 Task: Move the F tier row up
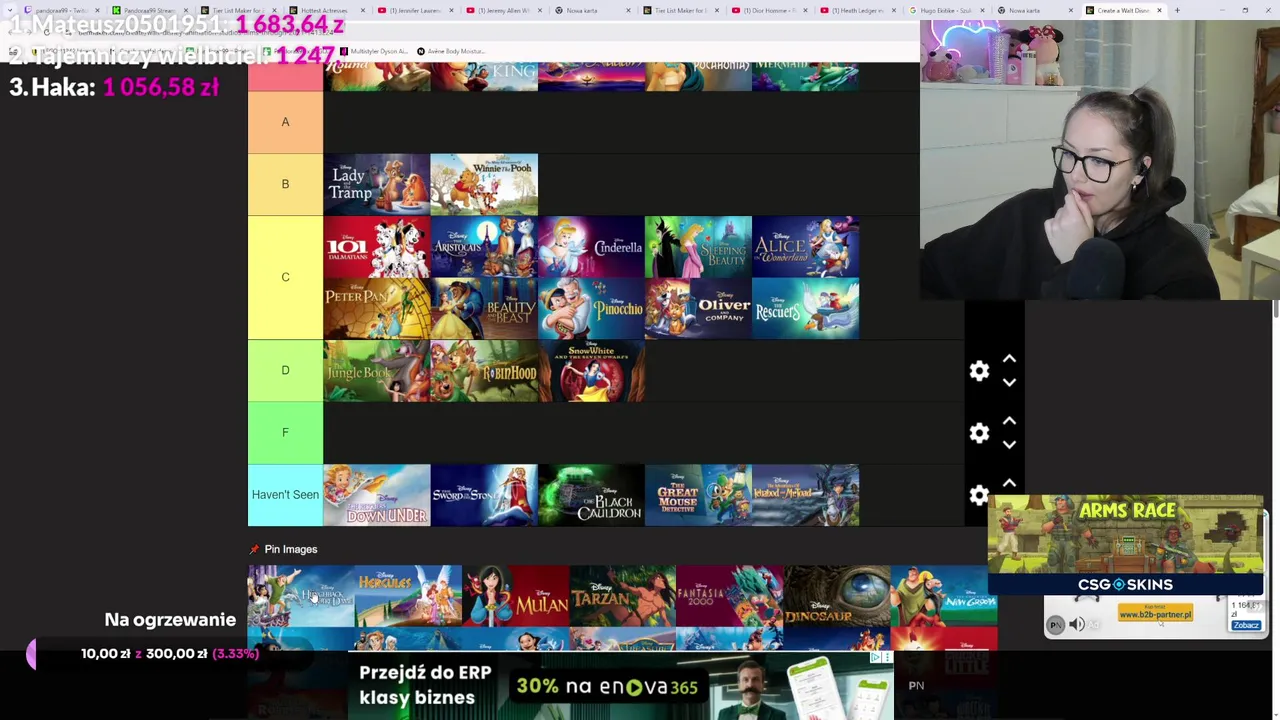(x=1009, y=421)
